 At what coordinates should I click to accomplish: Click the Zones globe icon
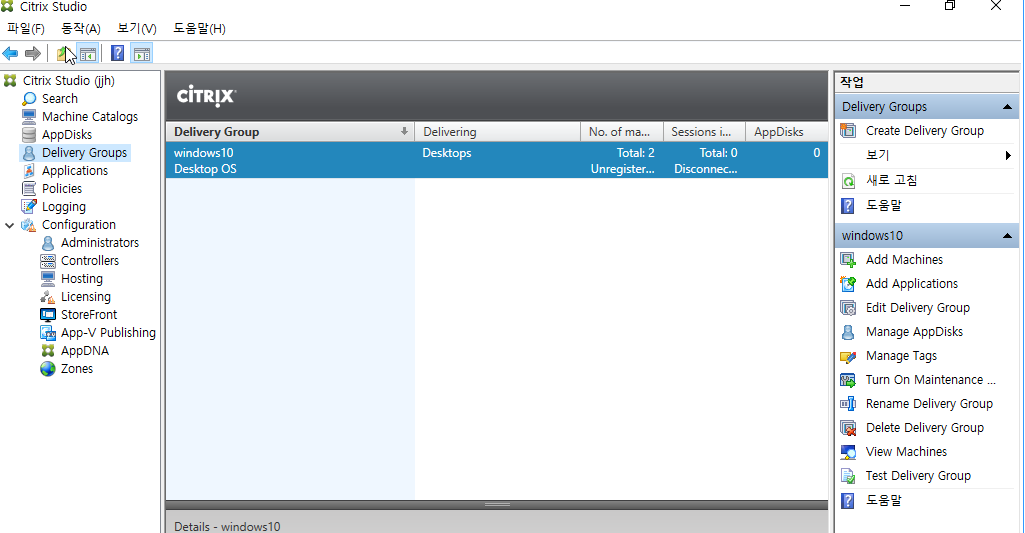pyautogui.click(x=48, y=369)
